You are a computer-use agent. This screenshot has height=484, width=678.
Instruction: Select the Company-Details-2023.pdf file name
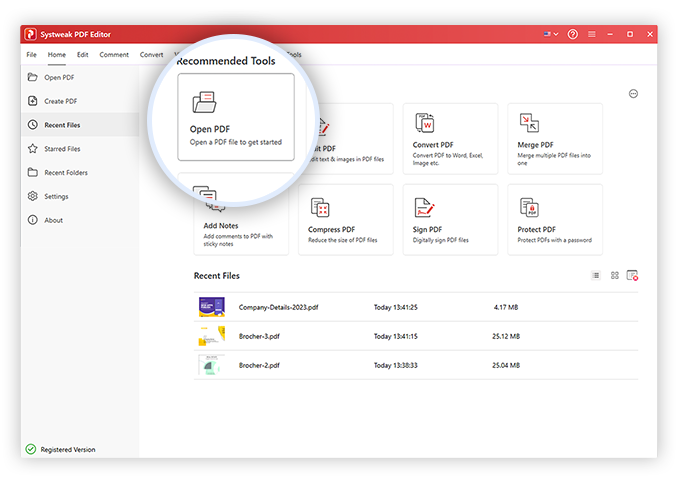point(278,308)
